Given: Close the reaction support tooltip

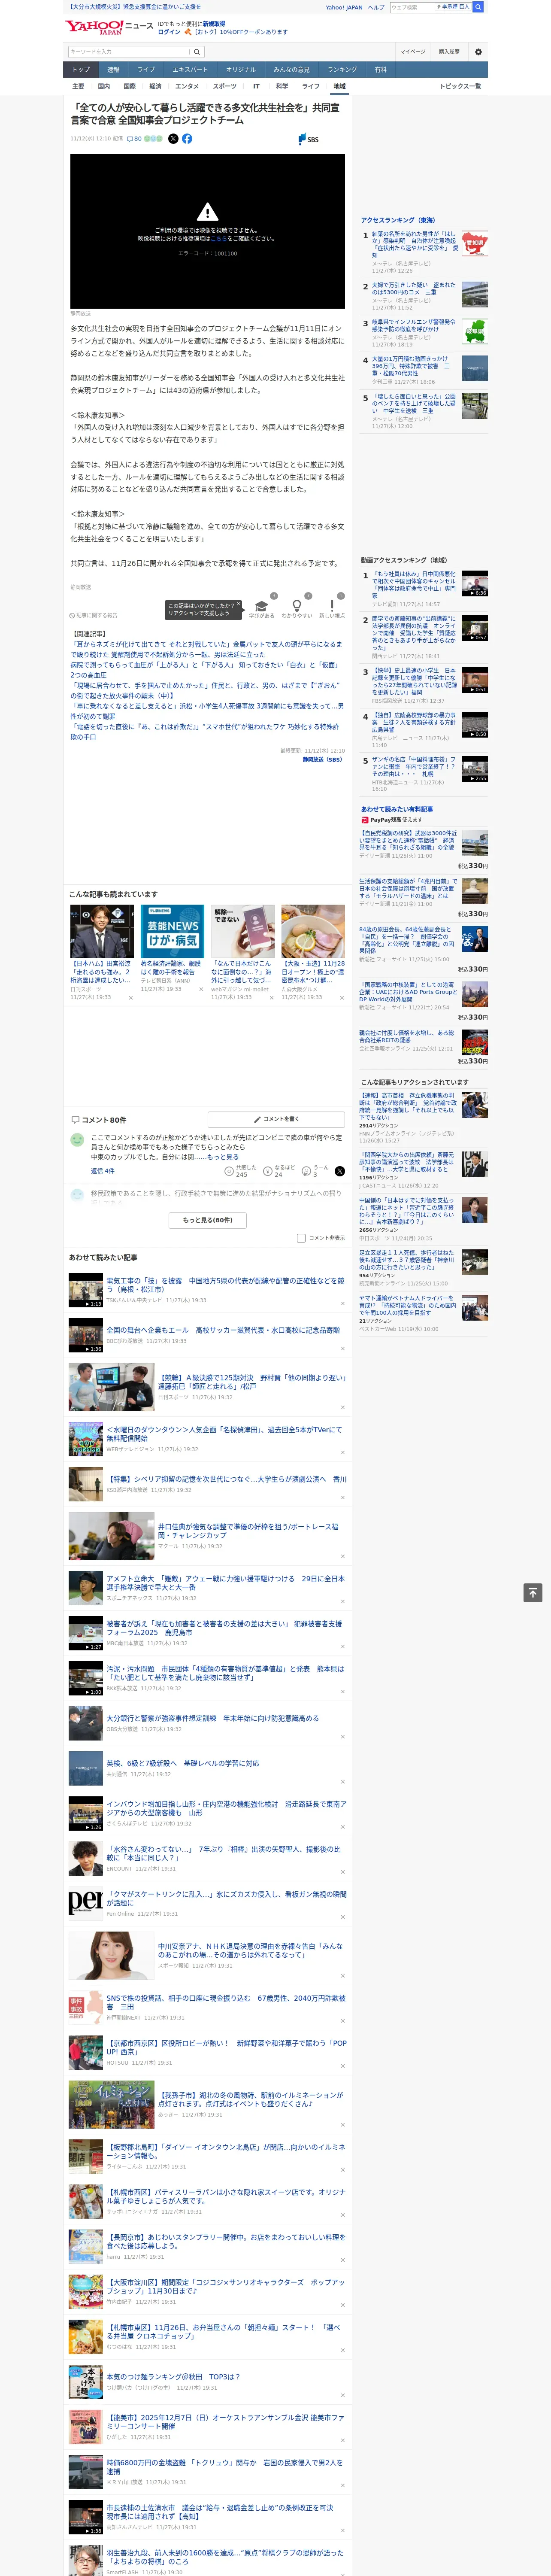Looking at the screenshot, I should tap(238, 605).
